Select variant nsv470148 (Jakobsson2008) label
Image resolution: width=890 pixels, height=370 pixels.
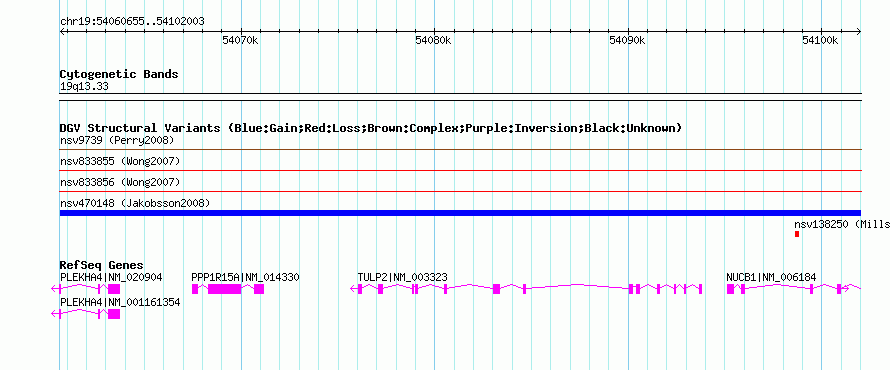click(135, 203)
